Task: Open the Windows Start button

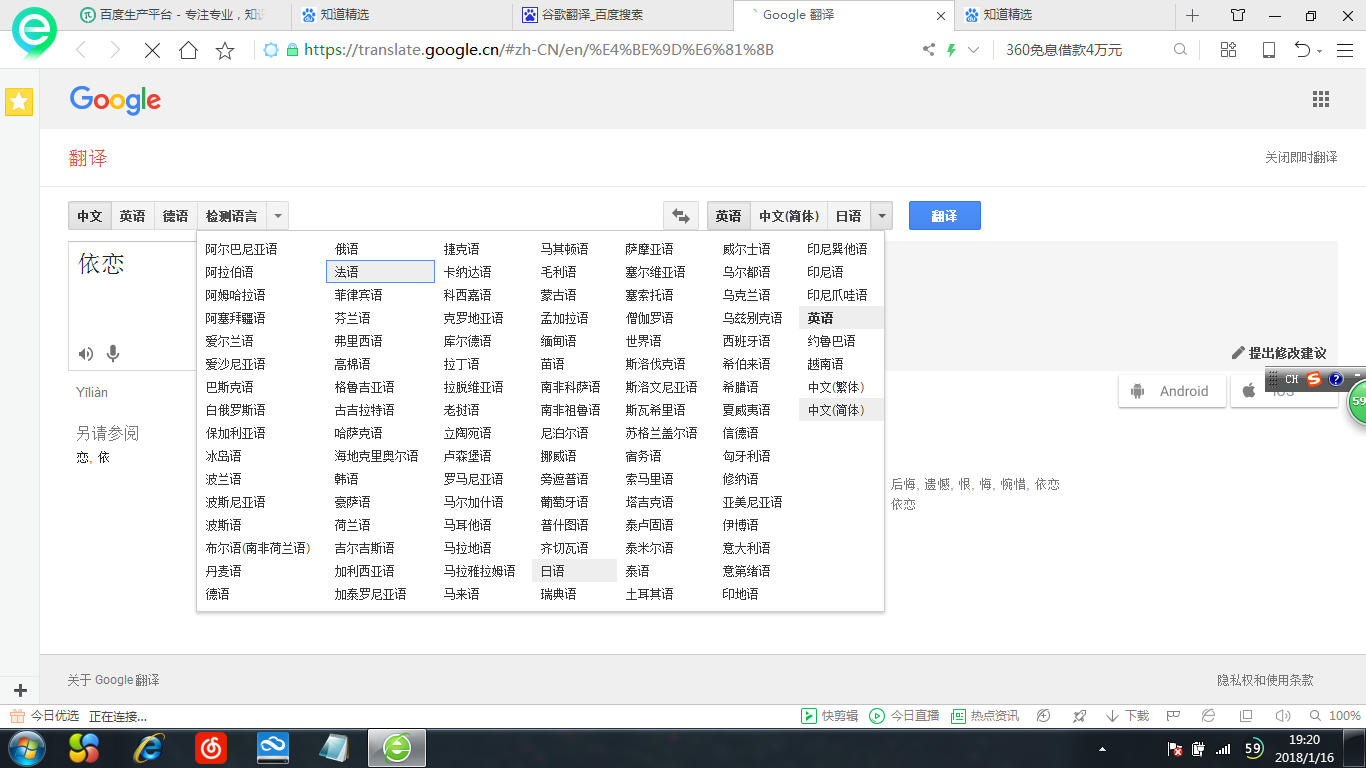Action: point(27,748)
